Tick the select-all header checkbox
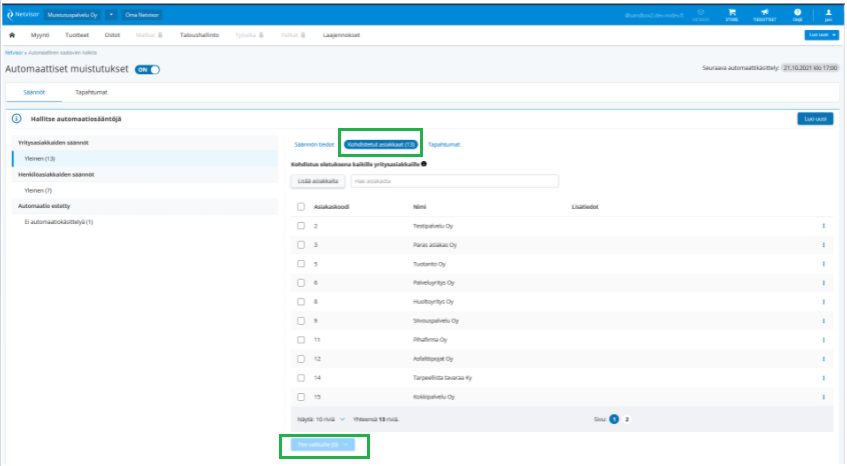 coord(301,207)
